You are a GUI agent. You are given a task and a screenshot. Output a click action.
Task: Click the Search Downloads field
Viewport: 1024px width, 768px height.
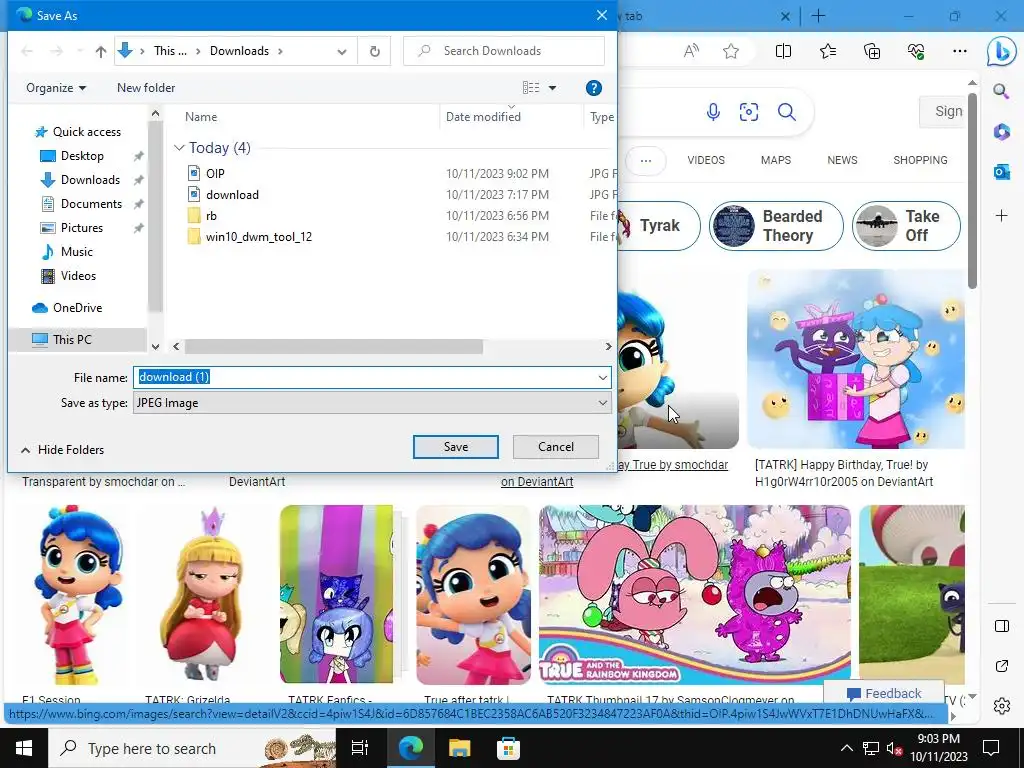click(x=504, y=51)
